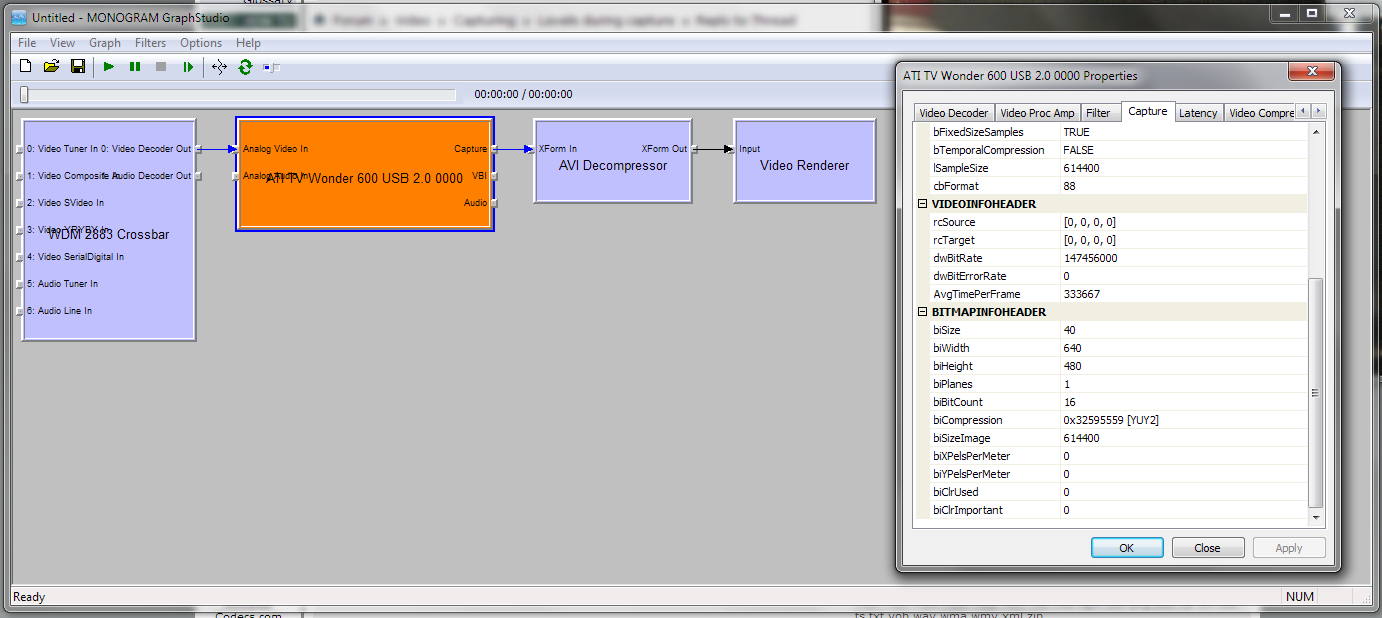
Task: Select the cbFormat property row
Action: pyautogui.click(x=1112, y=186)
